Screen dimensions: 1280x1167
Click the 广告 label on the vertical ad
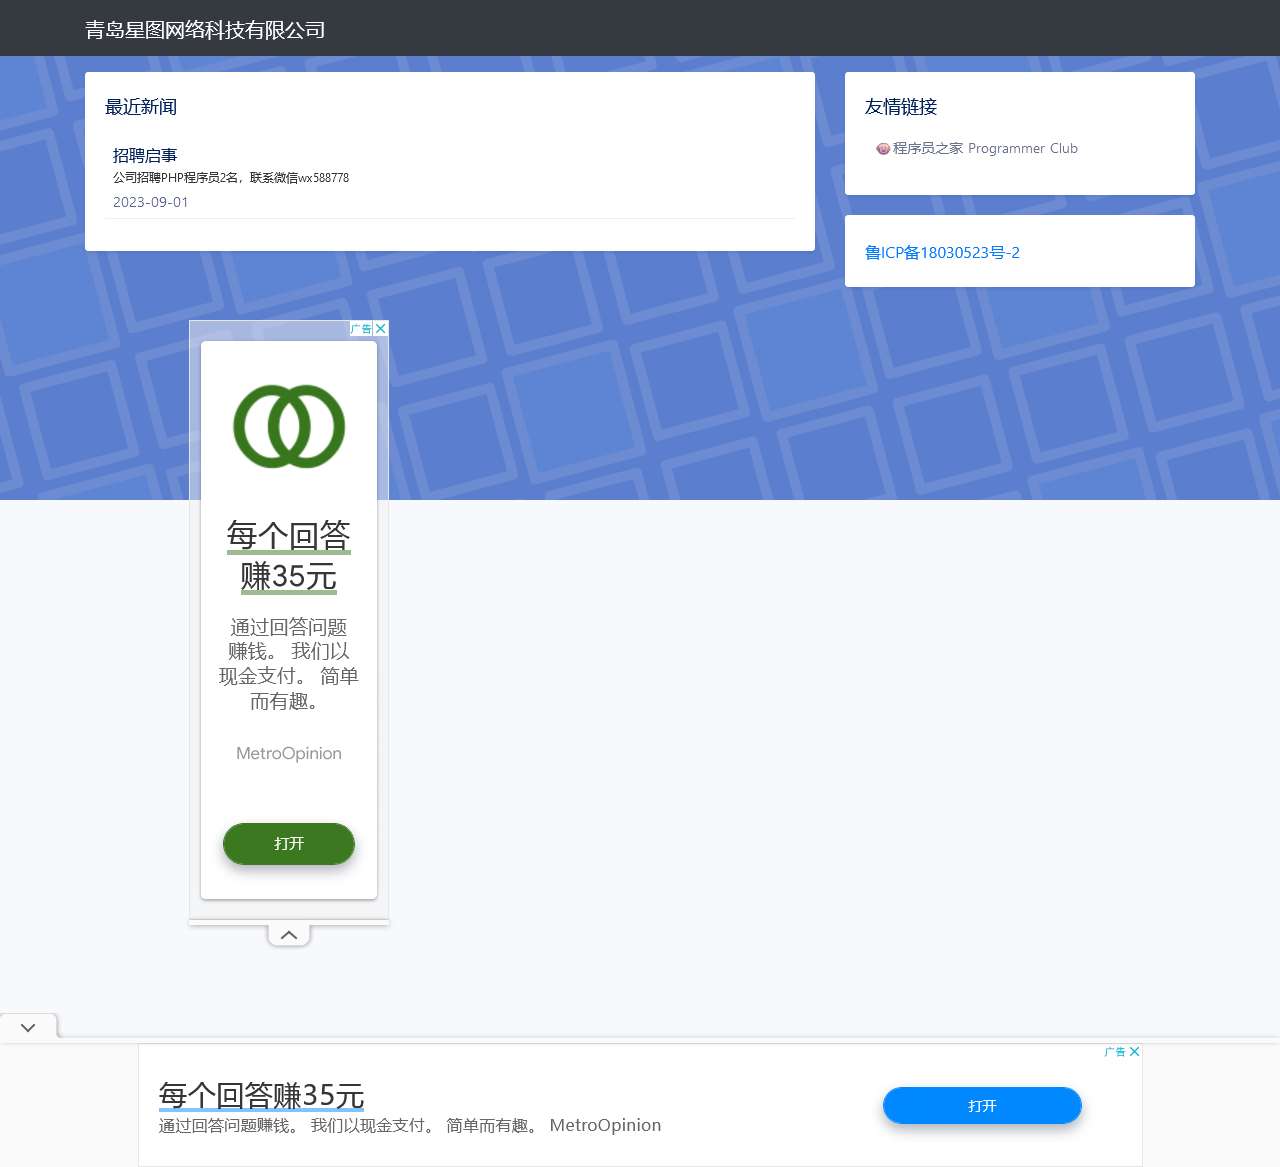[360, 328]
